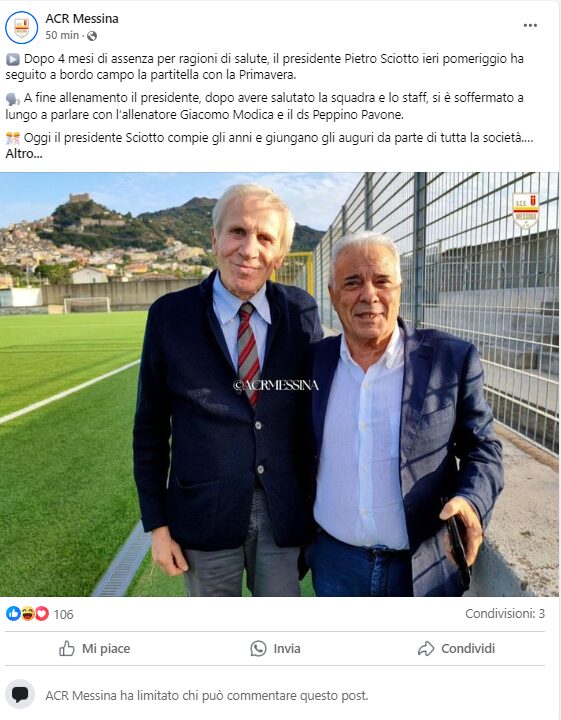The width and height of the screenshot is (561, 720).
Task: Click the red heart reaction icon
Action: tap(42, 613)
